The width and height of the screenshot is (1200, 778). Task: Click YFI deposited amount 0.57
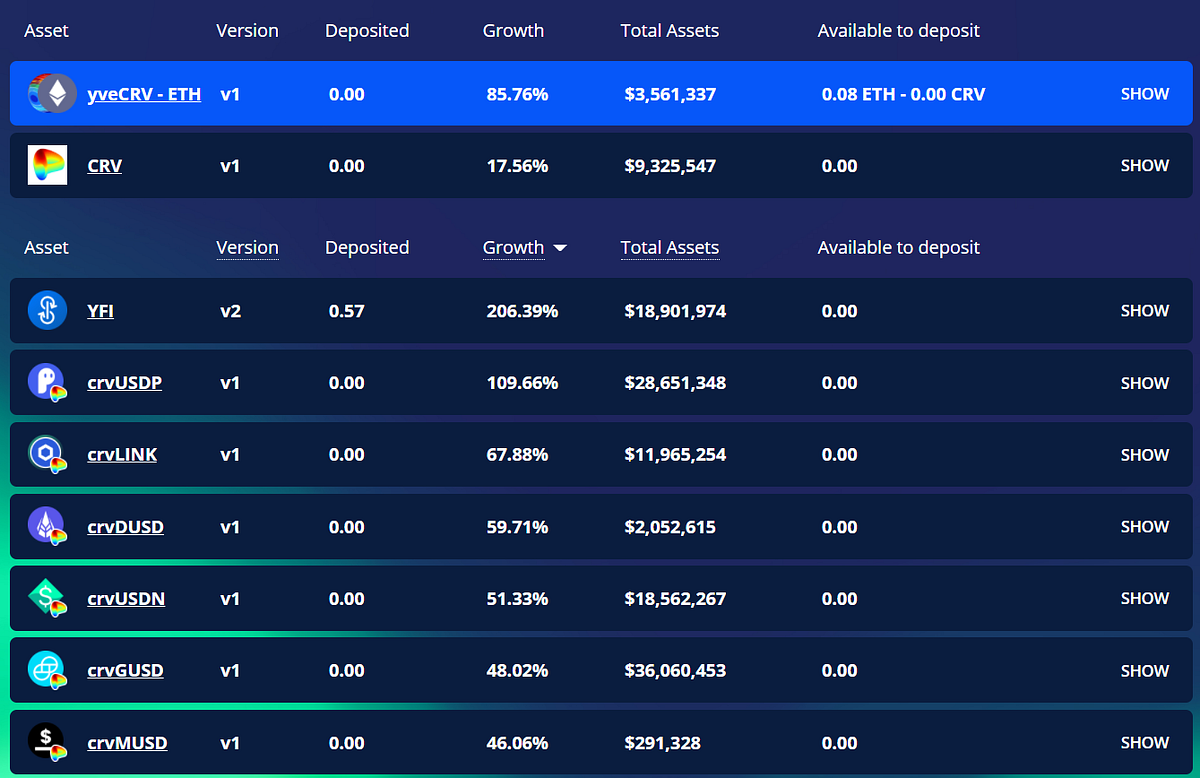point(346,311)
